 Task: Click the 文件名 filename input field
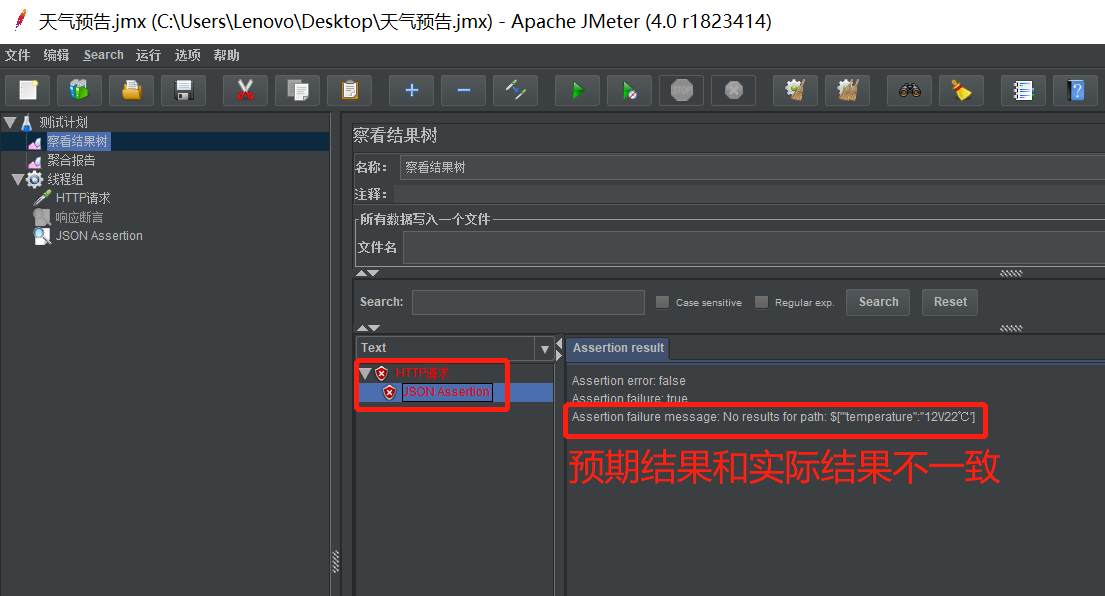point(754,248)
